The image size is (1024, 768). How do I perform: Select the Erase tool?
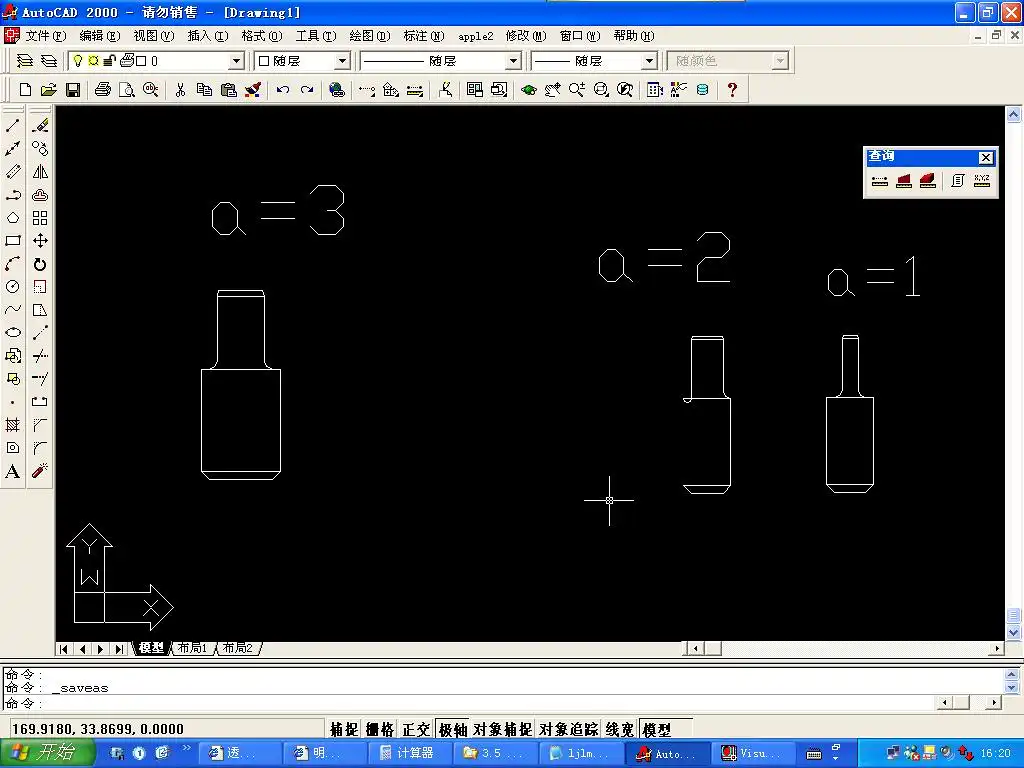click(40, 126)
